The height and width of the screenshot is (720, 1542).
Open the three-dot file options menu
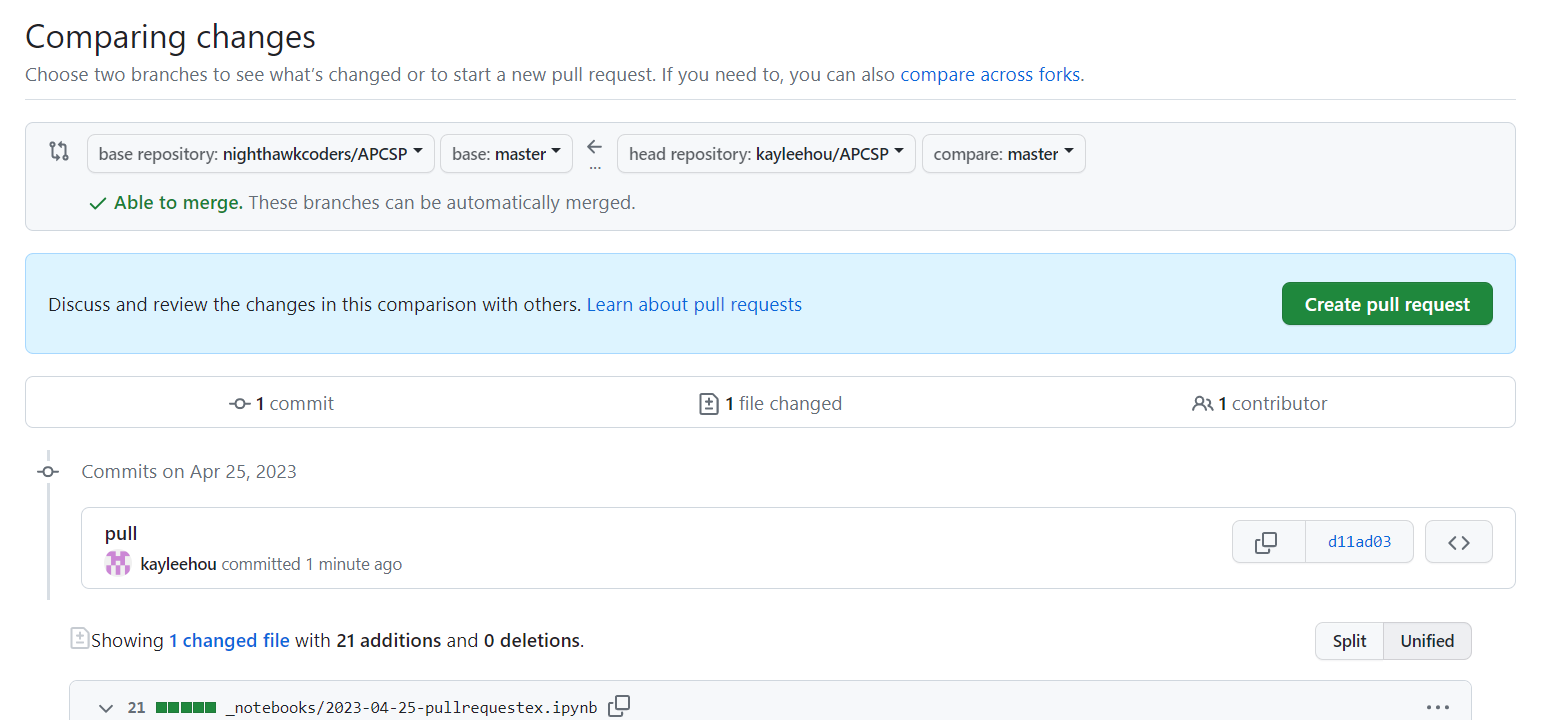click(1438, 707)
